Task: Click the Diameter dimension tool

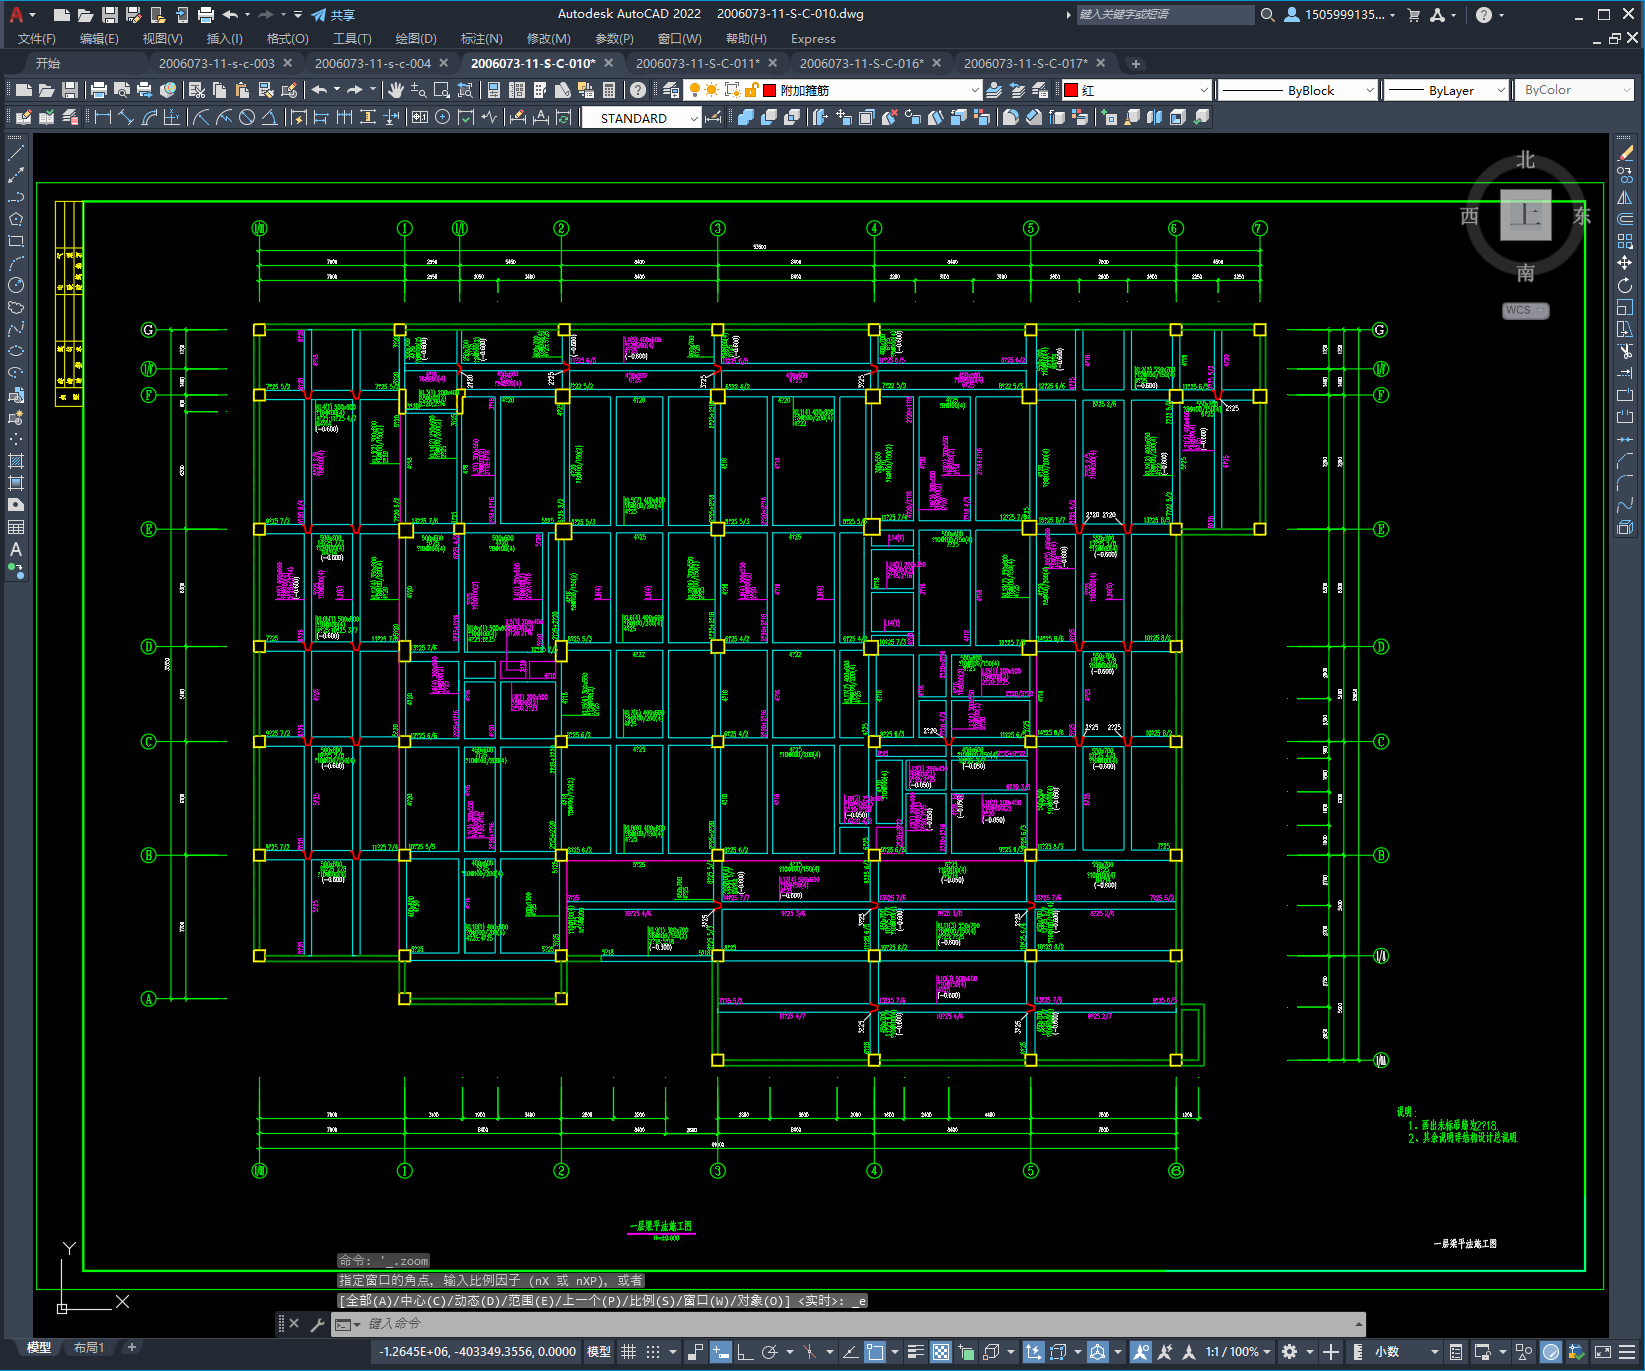Action: pos(247,117)
